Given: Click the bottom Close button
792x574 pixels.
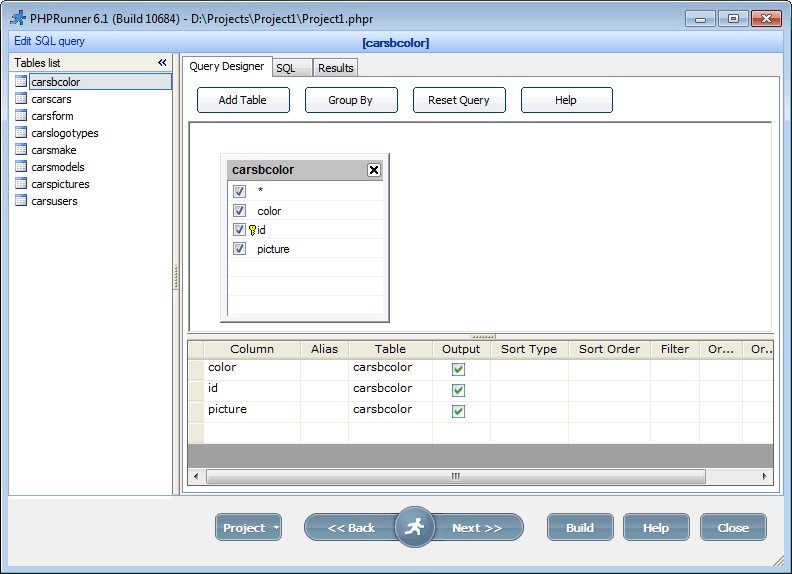Looking at the screenshot, I should click(733, 528).
